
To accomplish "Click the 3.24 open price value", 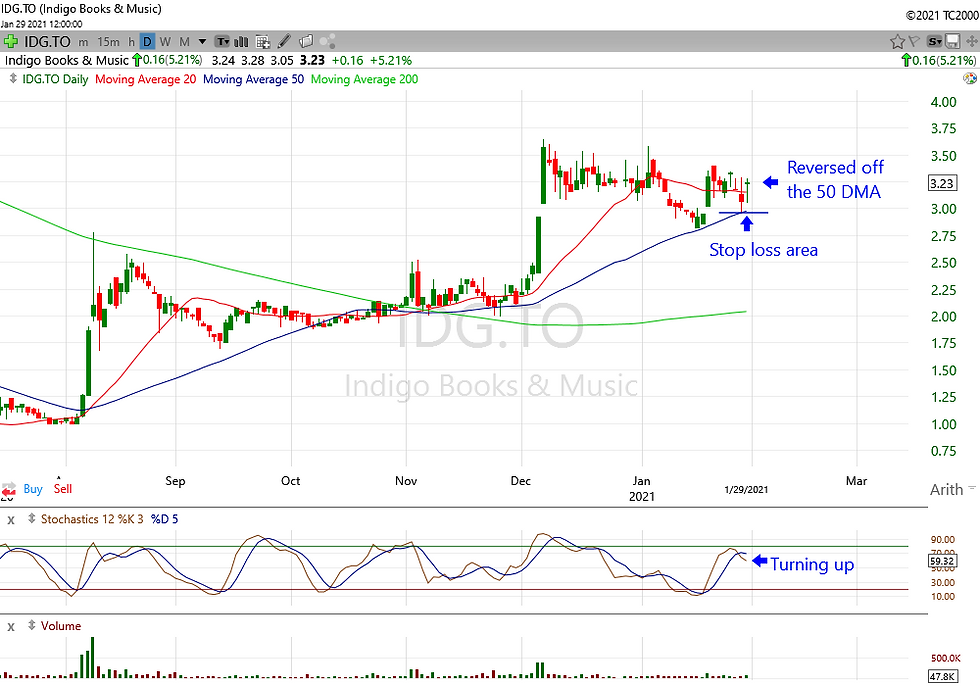I will pos(223,61).
